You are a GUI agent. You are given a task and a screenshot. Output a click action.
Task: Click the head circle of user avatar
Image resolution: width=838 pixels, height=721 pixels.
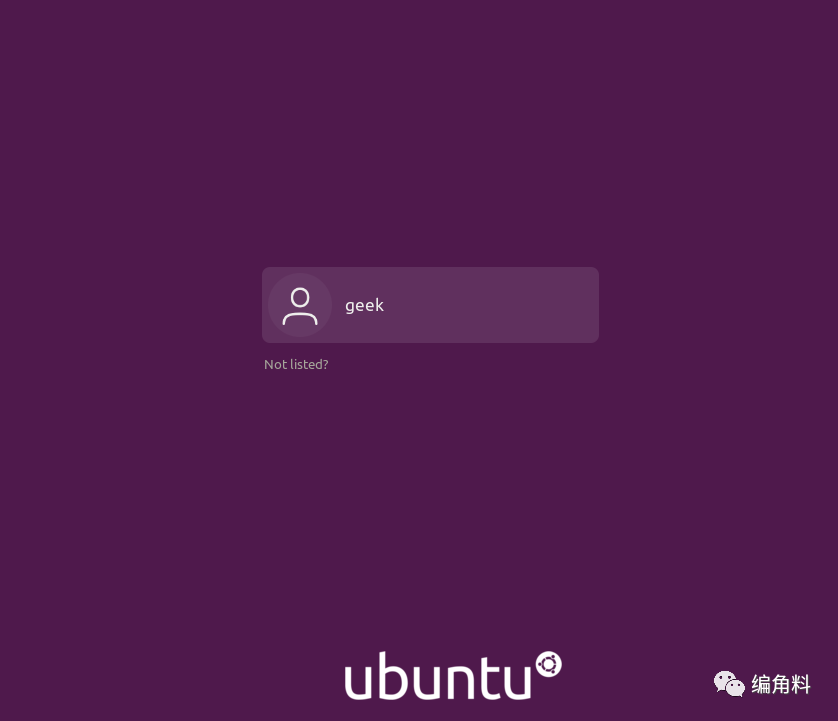pos(300,297)
